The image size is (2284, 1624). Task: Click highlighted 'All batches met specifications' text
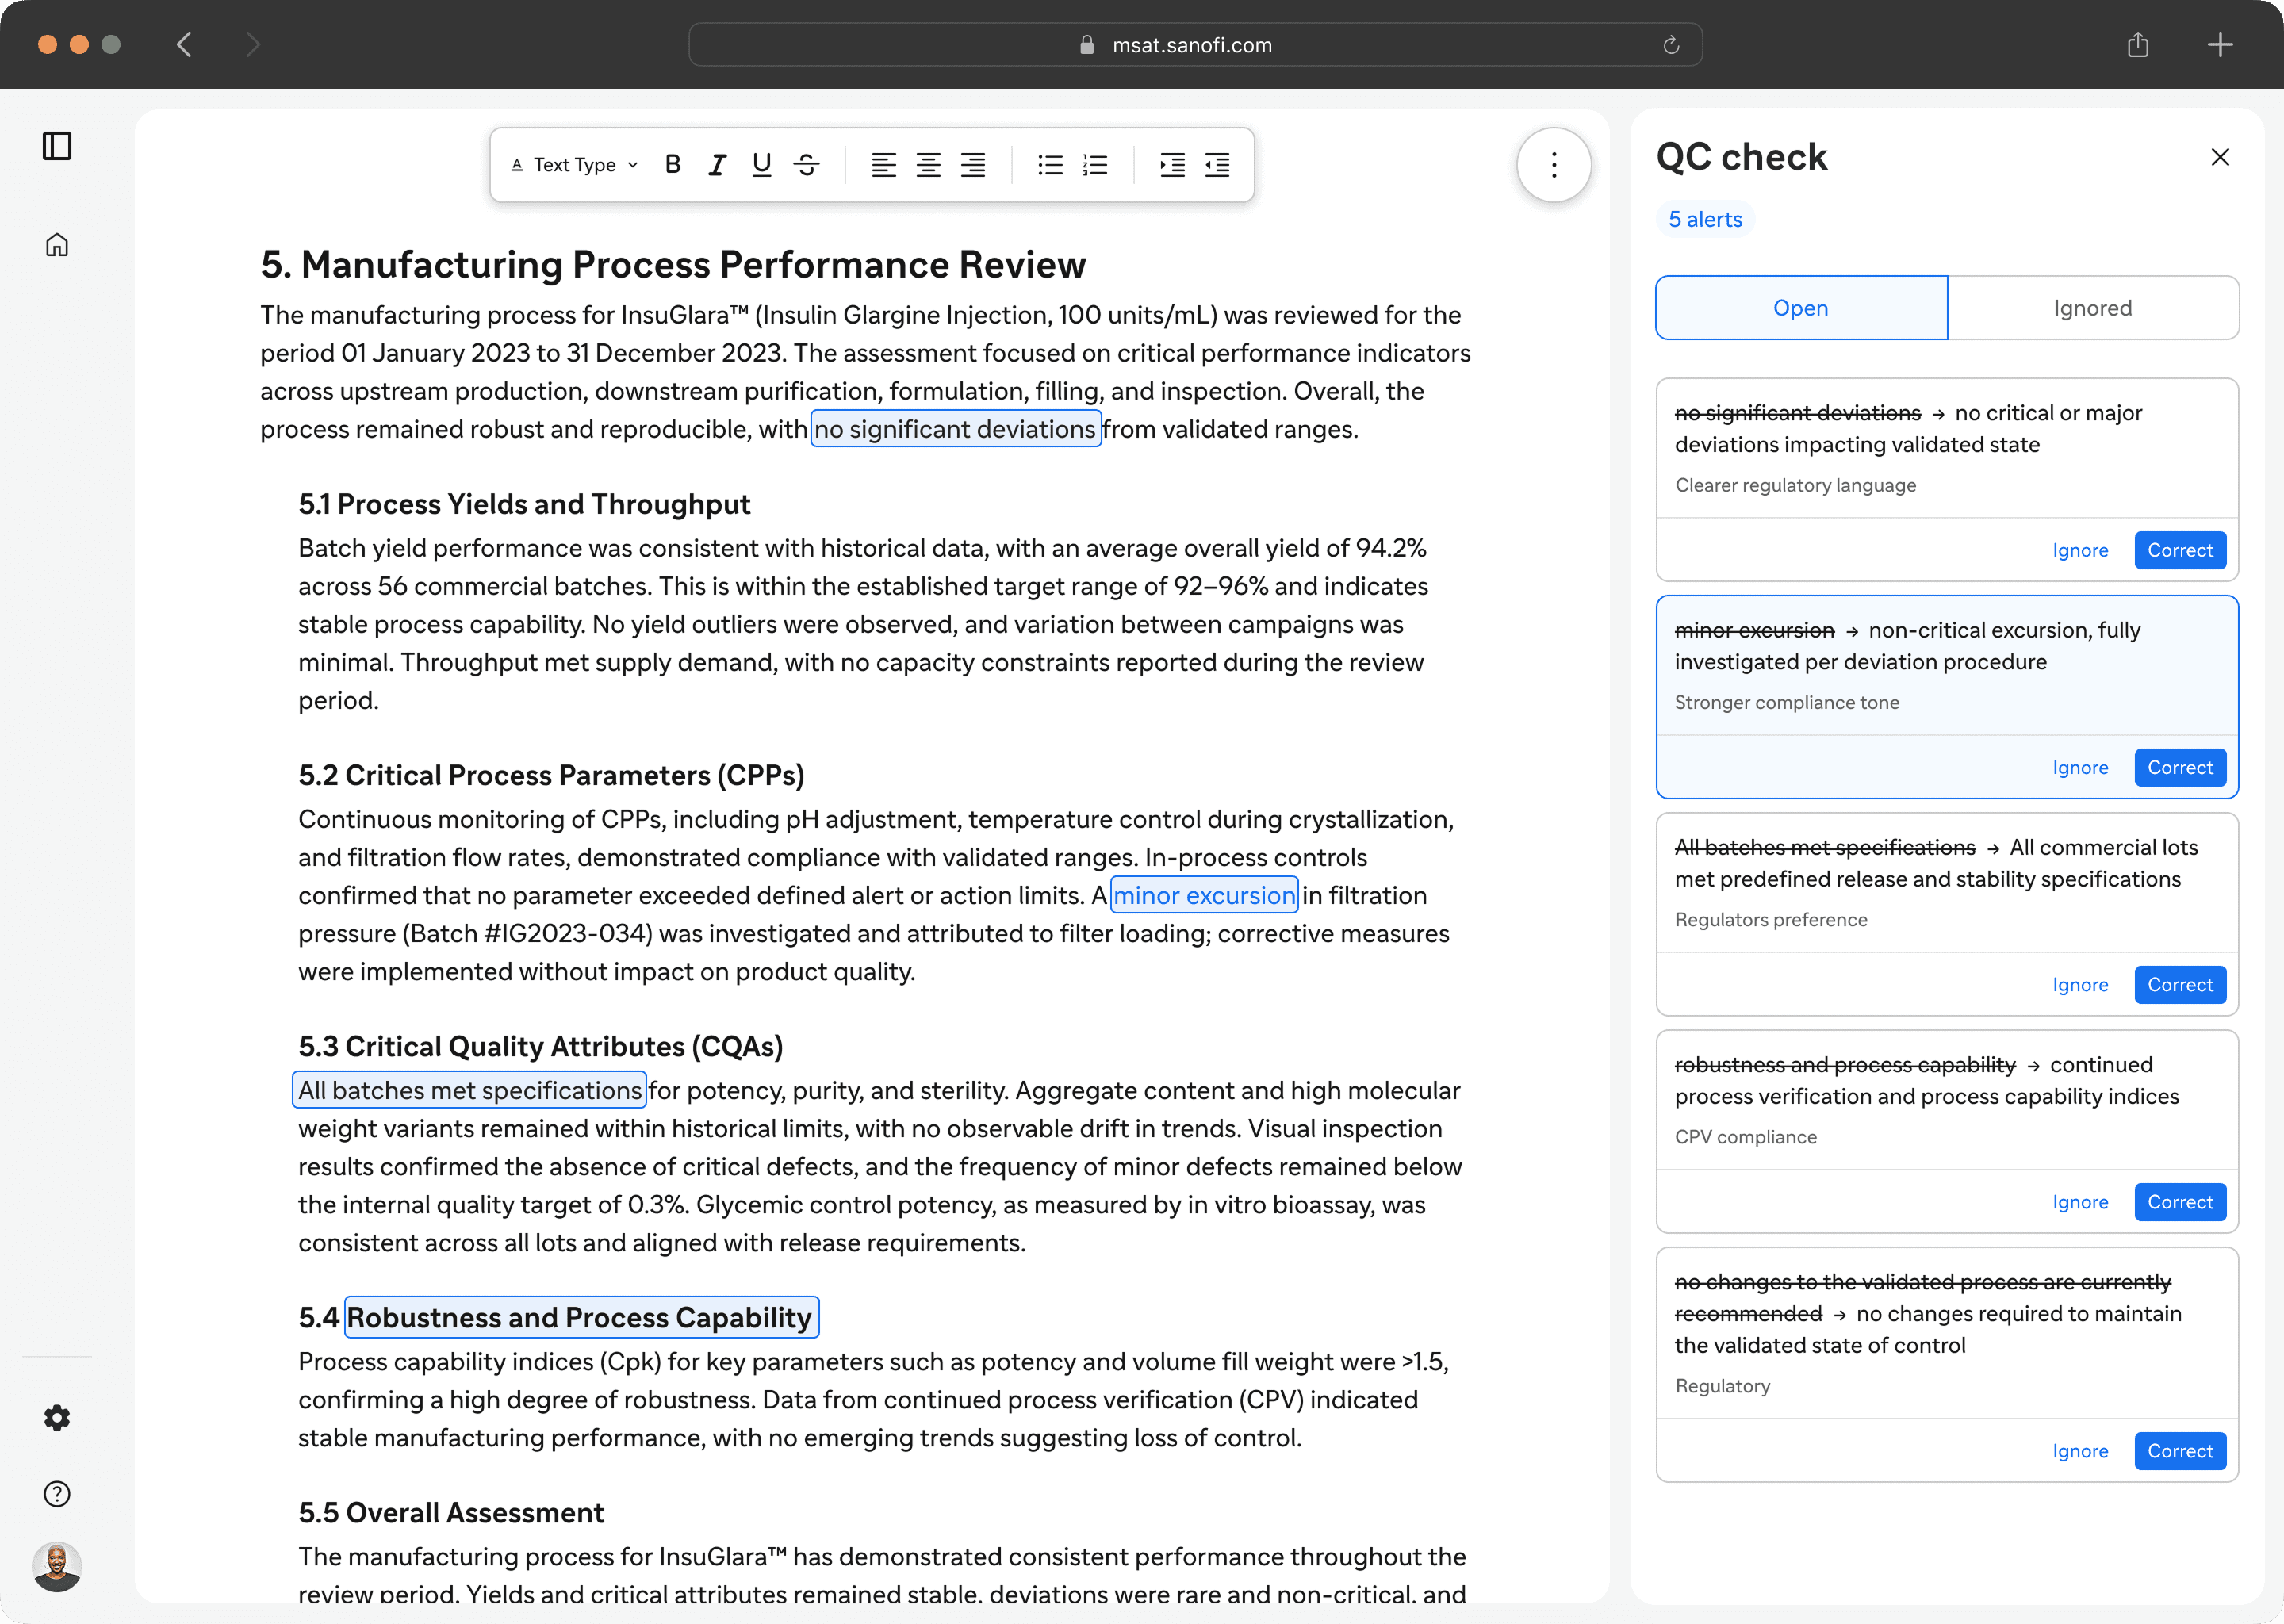470,1090
